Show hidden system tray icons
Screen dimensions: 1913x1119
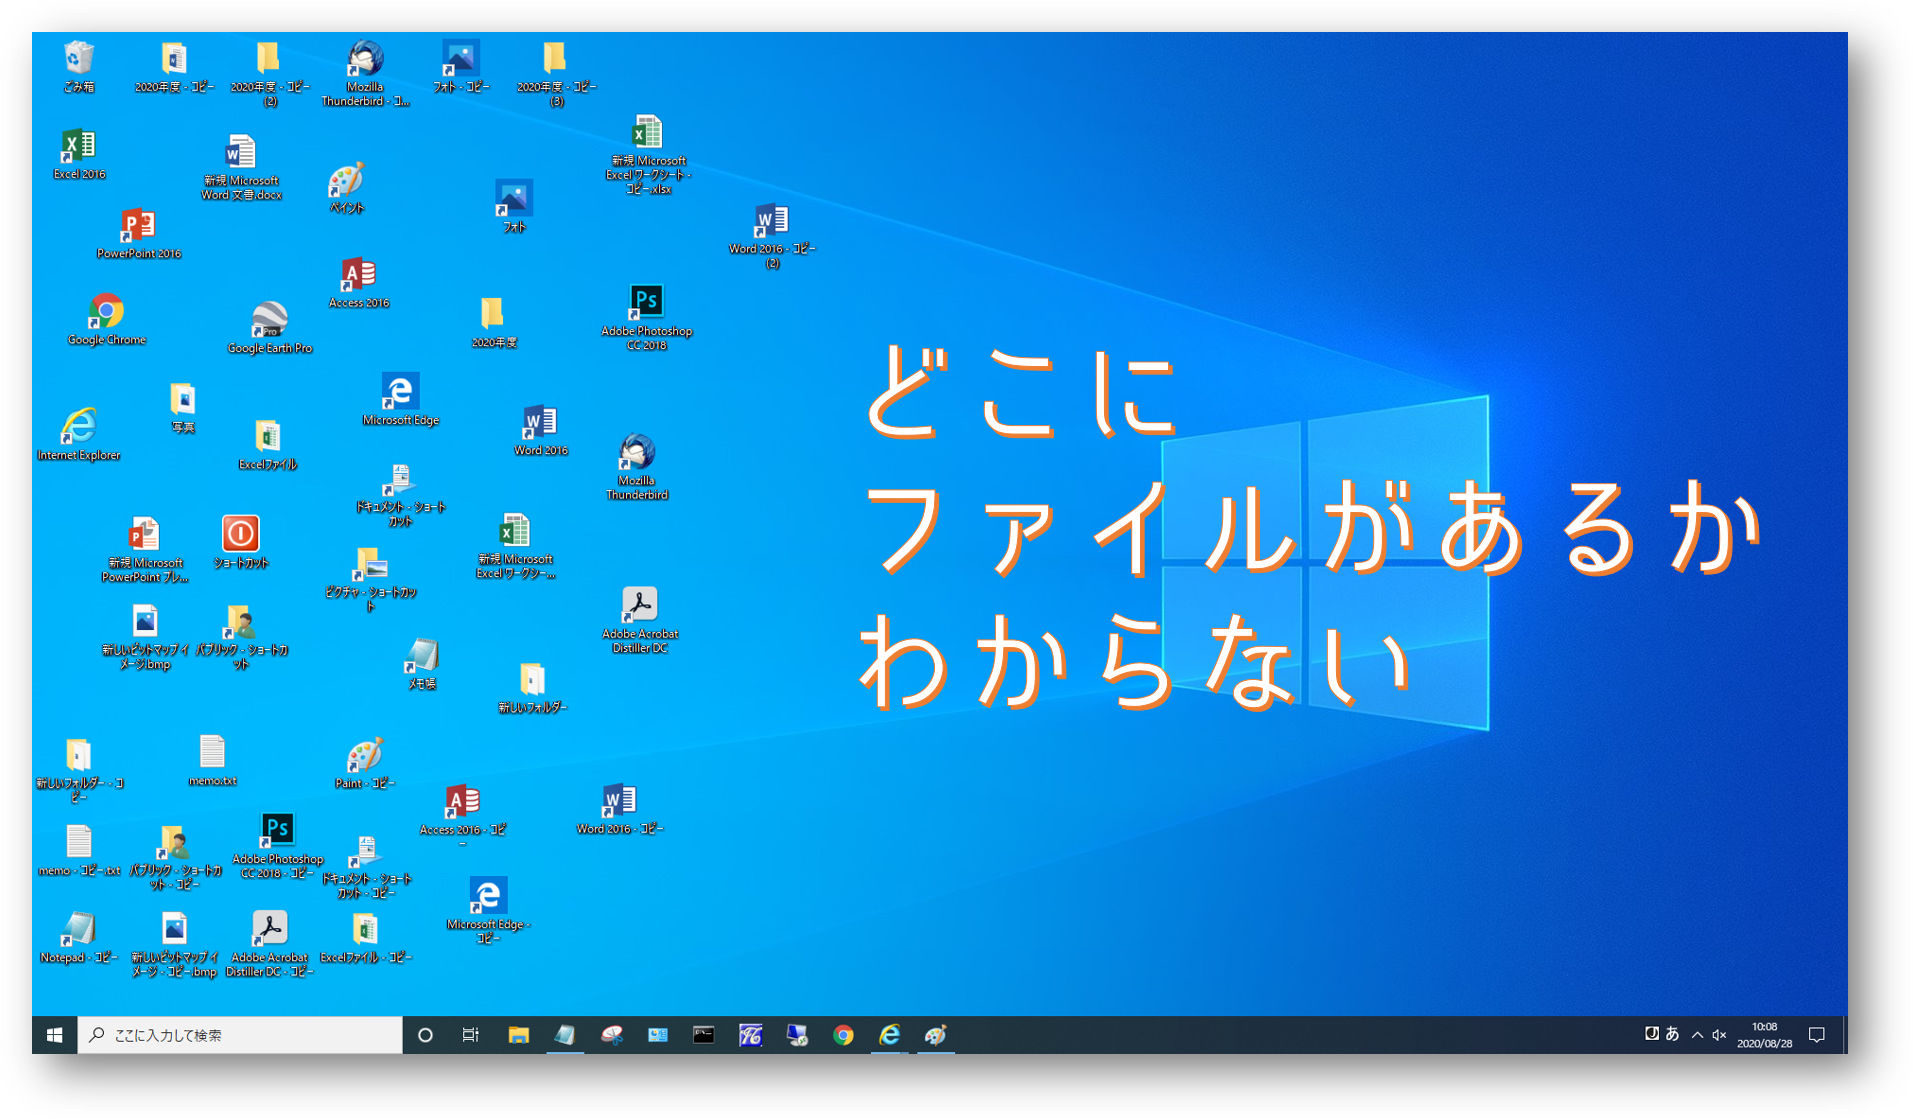1697,1035
